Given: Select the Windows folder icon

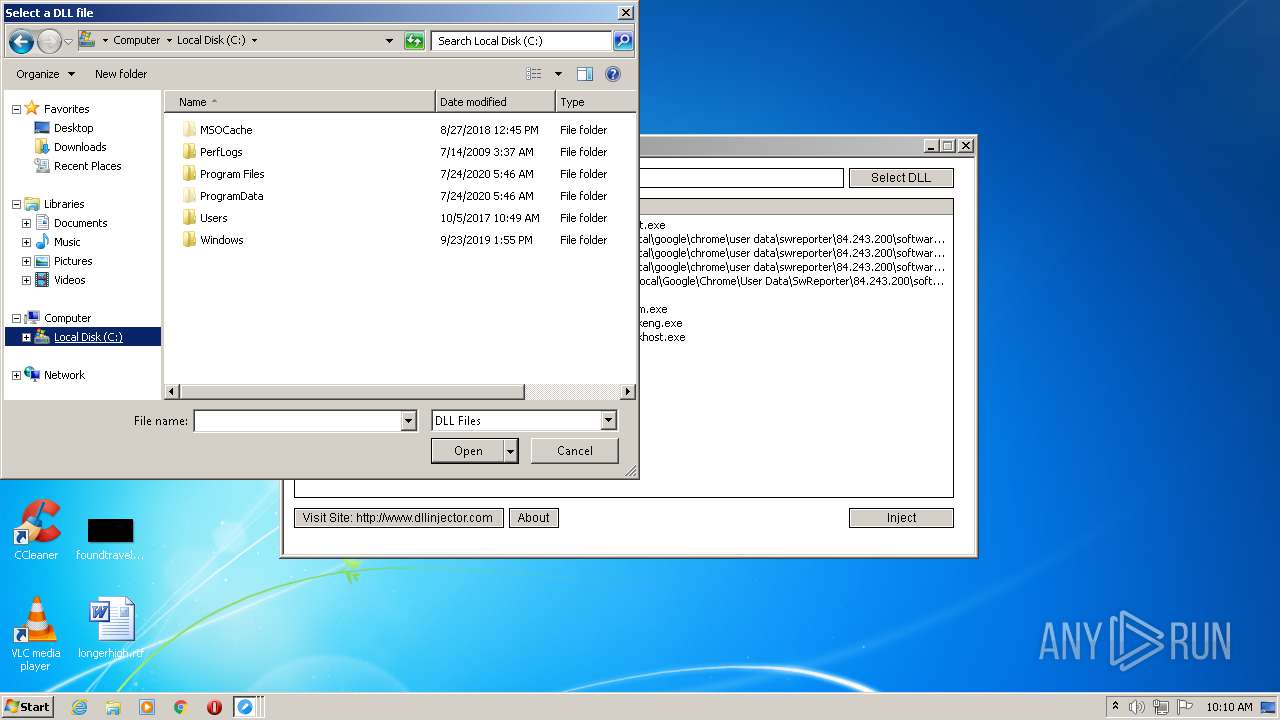Looking at the screenshot, I should 189,240.
